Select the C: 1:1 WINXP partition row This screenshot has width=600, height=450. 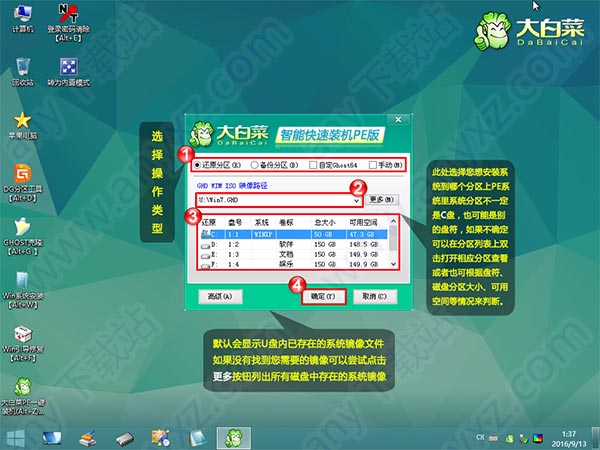pos(294,234)
